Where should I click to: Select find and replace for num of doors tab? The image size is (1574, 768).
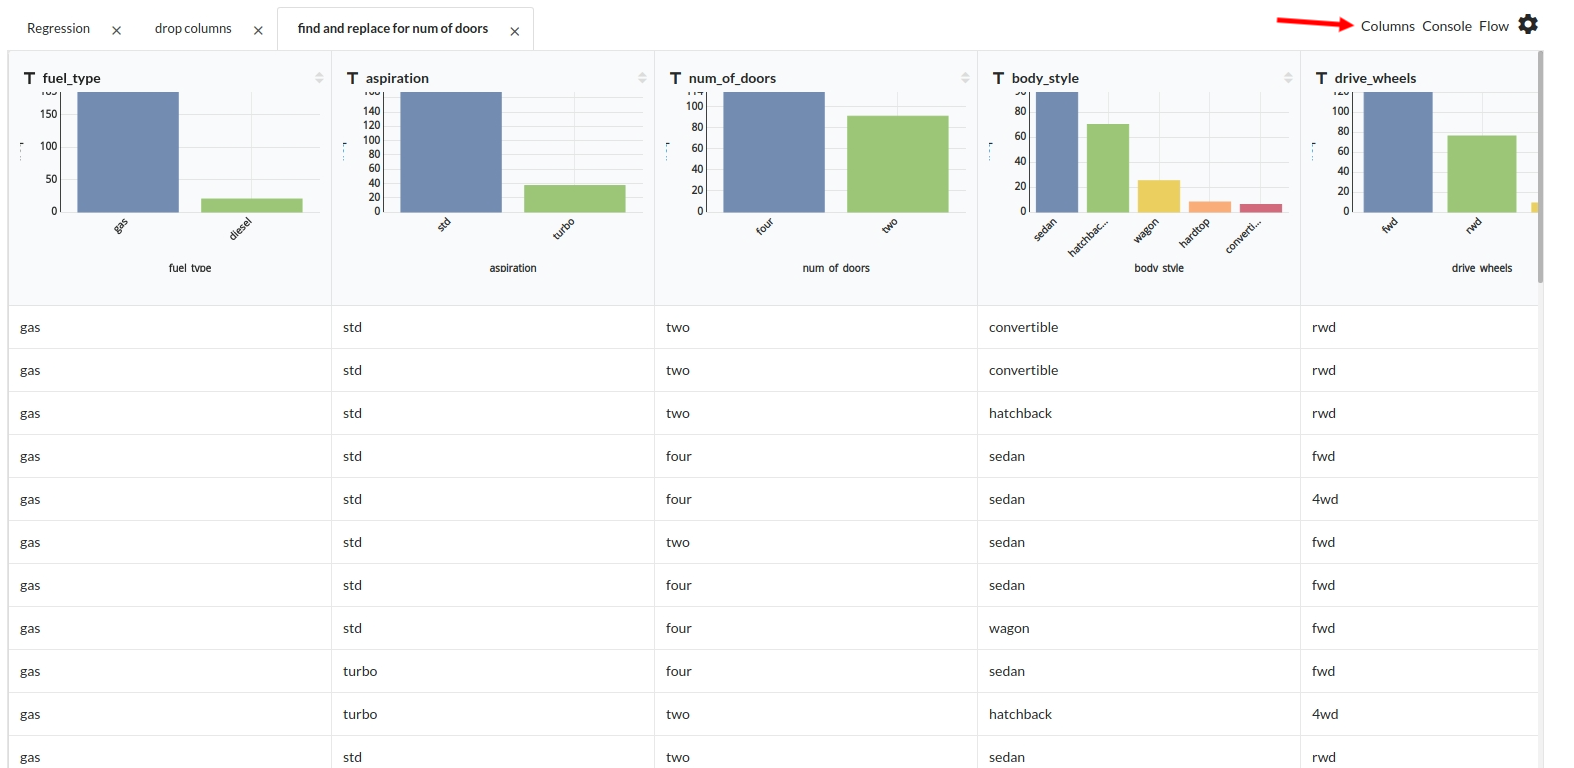coord(393,29)
